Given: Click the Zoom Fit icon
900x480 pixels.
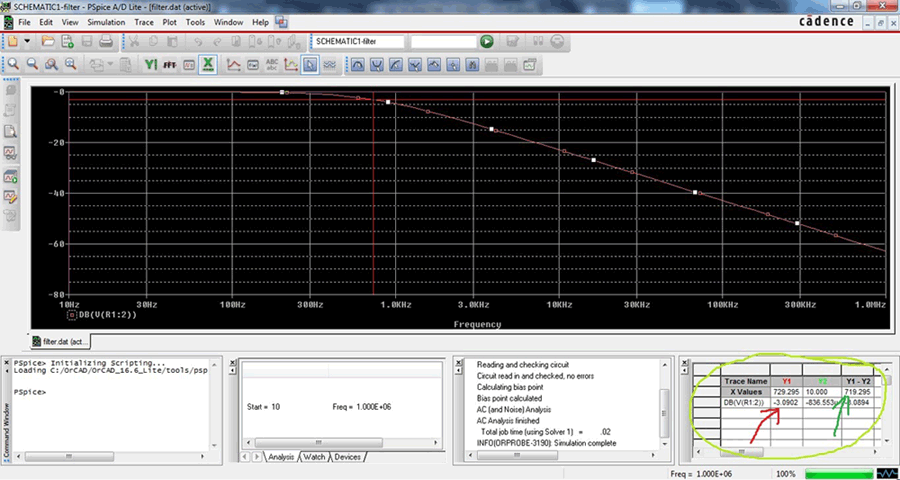Looking at the screenshot, I should (70, 65).
